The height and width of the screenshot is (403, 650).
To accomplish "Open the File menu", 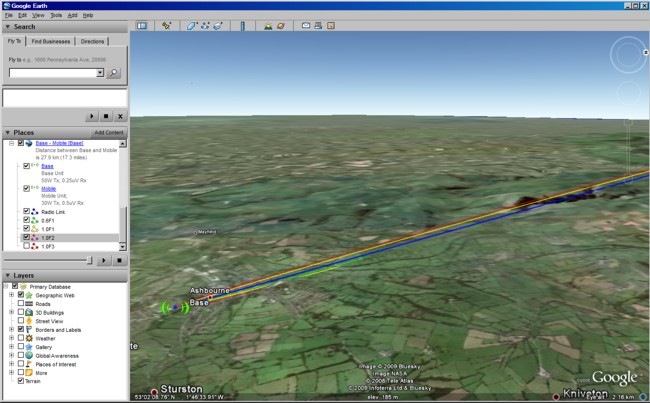I will (9, 15).
